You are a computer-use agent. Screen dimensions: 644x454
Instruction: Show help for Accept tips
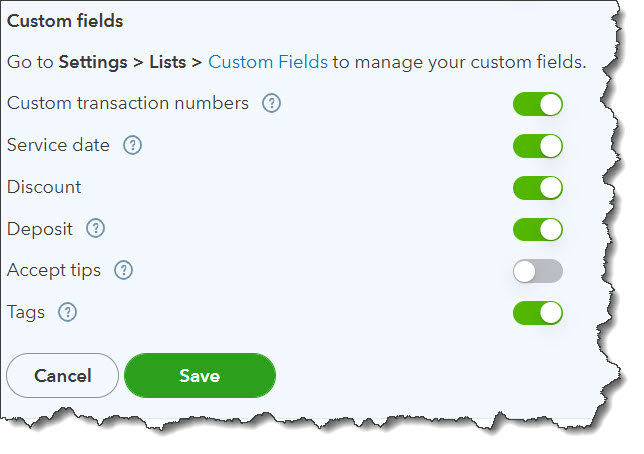point(123,270)
